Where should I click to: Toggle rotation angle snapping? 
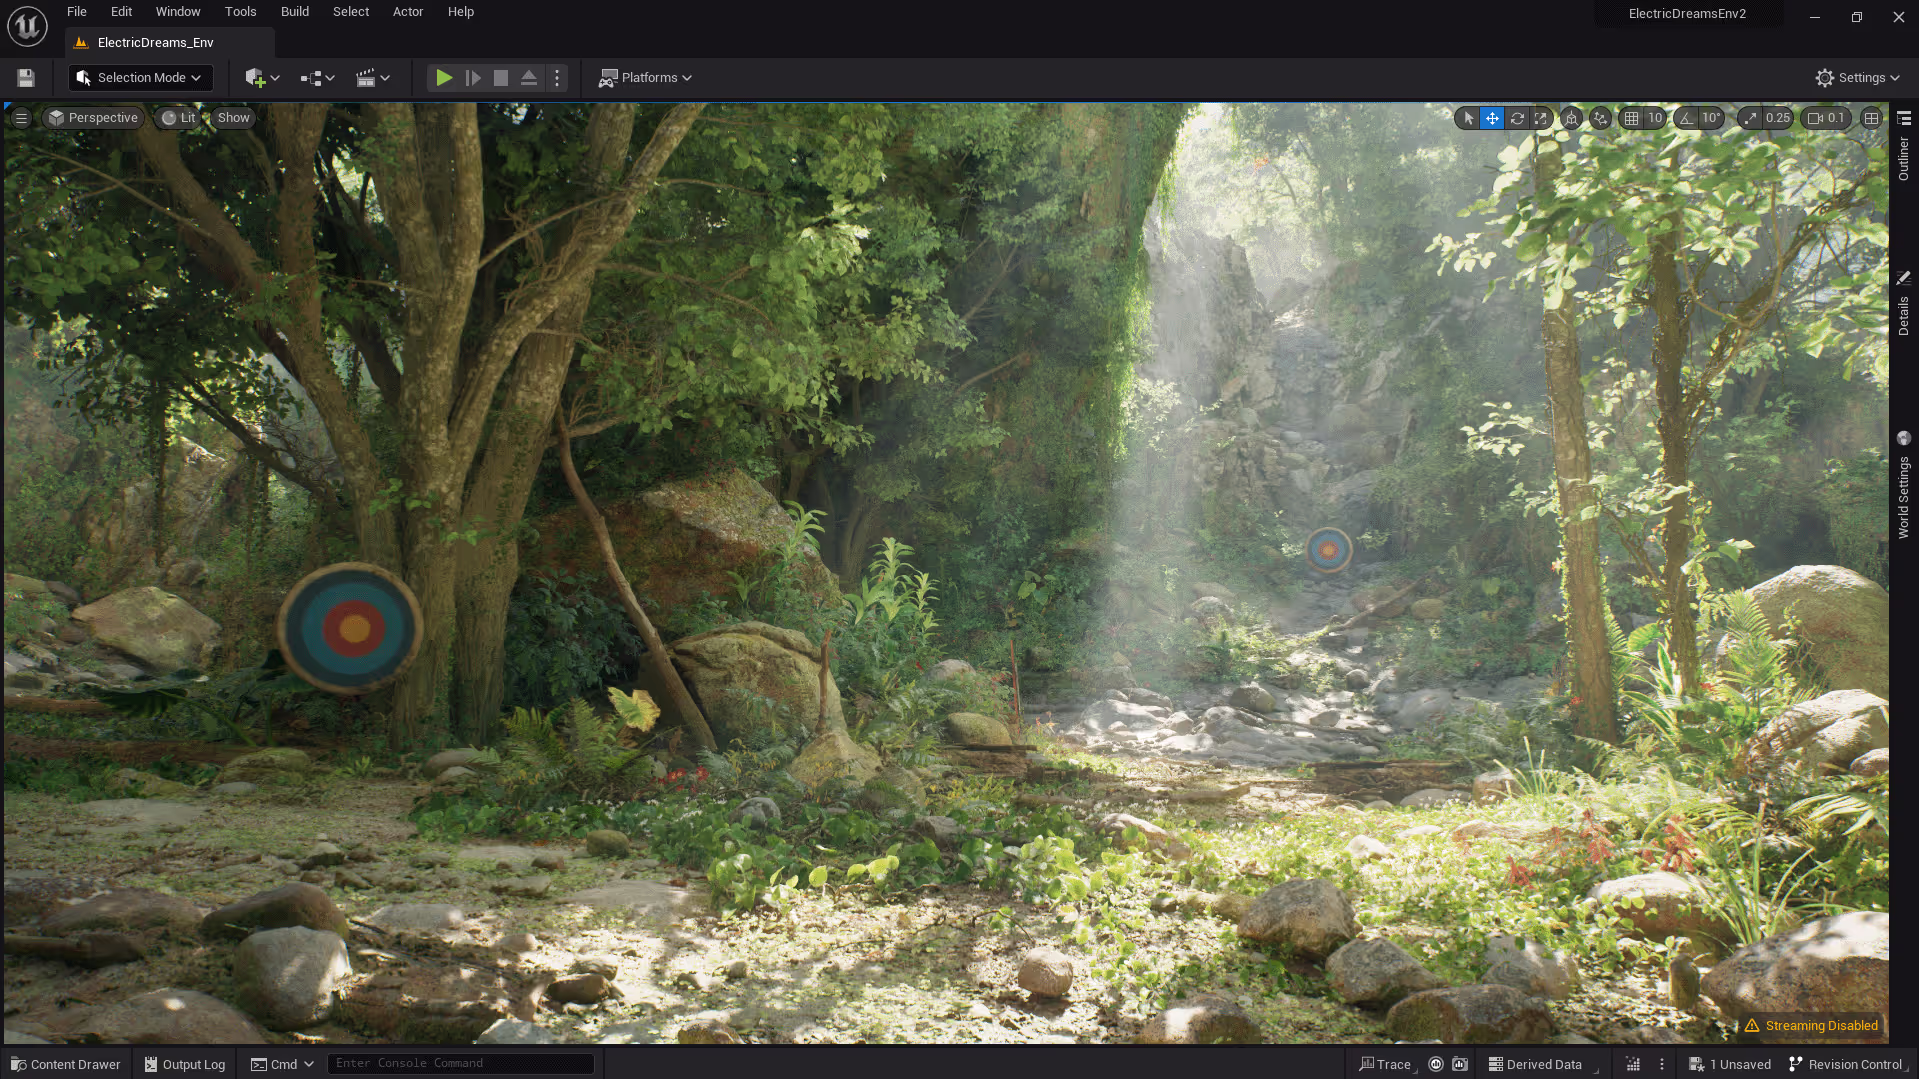(1687, 118)
